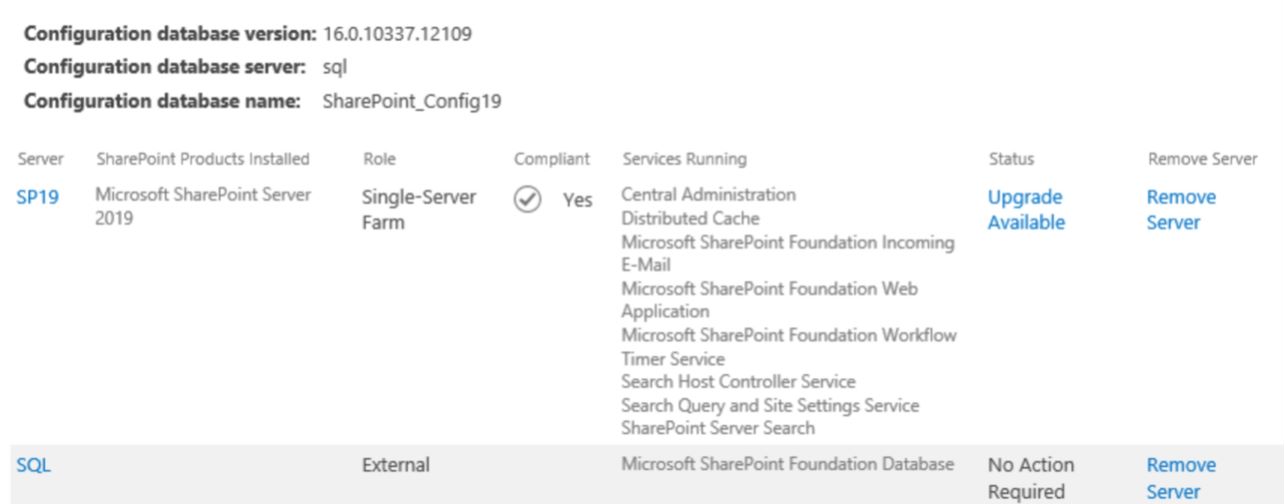This screenshot has height=504, width=1284.
Task: Click Microsoft SharePoint Server 2019 text
Action: point(205,206)
